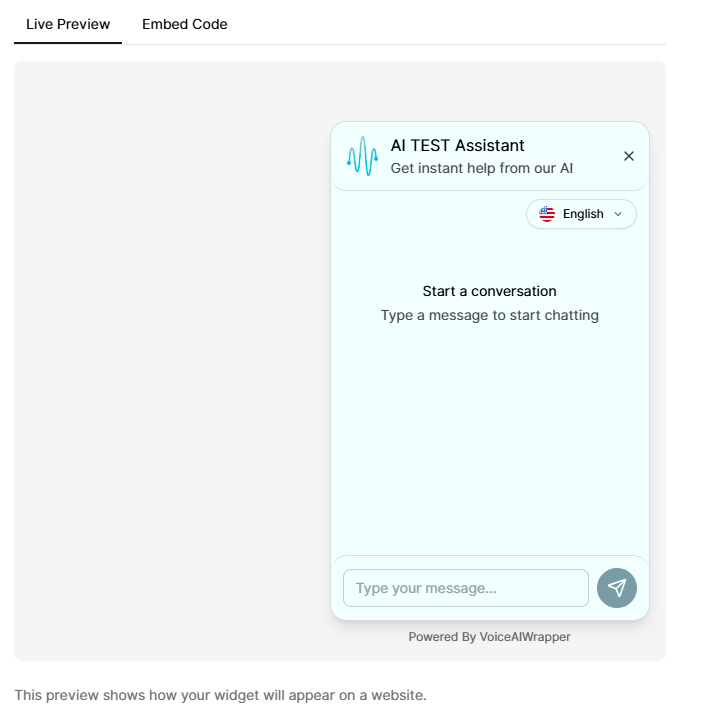The image size is (703, 712).
Task: Click the empty chat conversation area
Action: click(x=489, y=440)
